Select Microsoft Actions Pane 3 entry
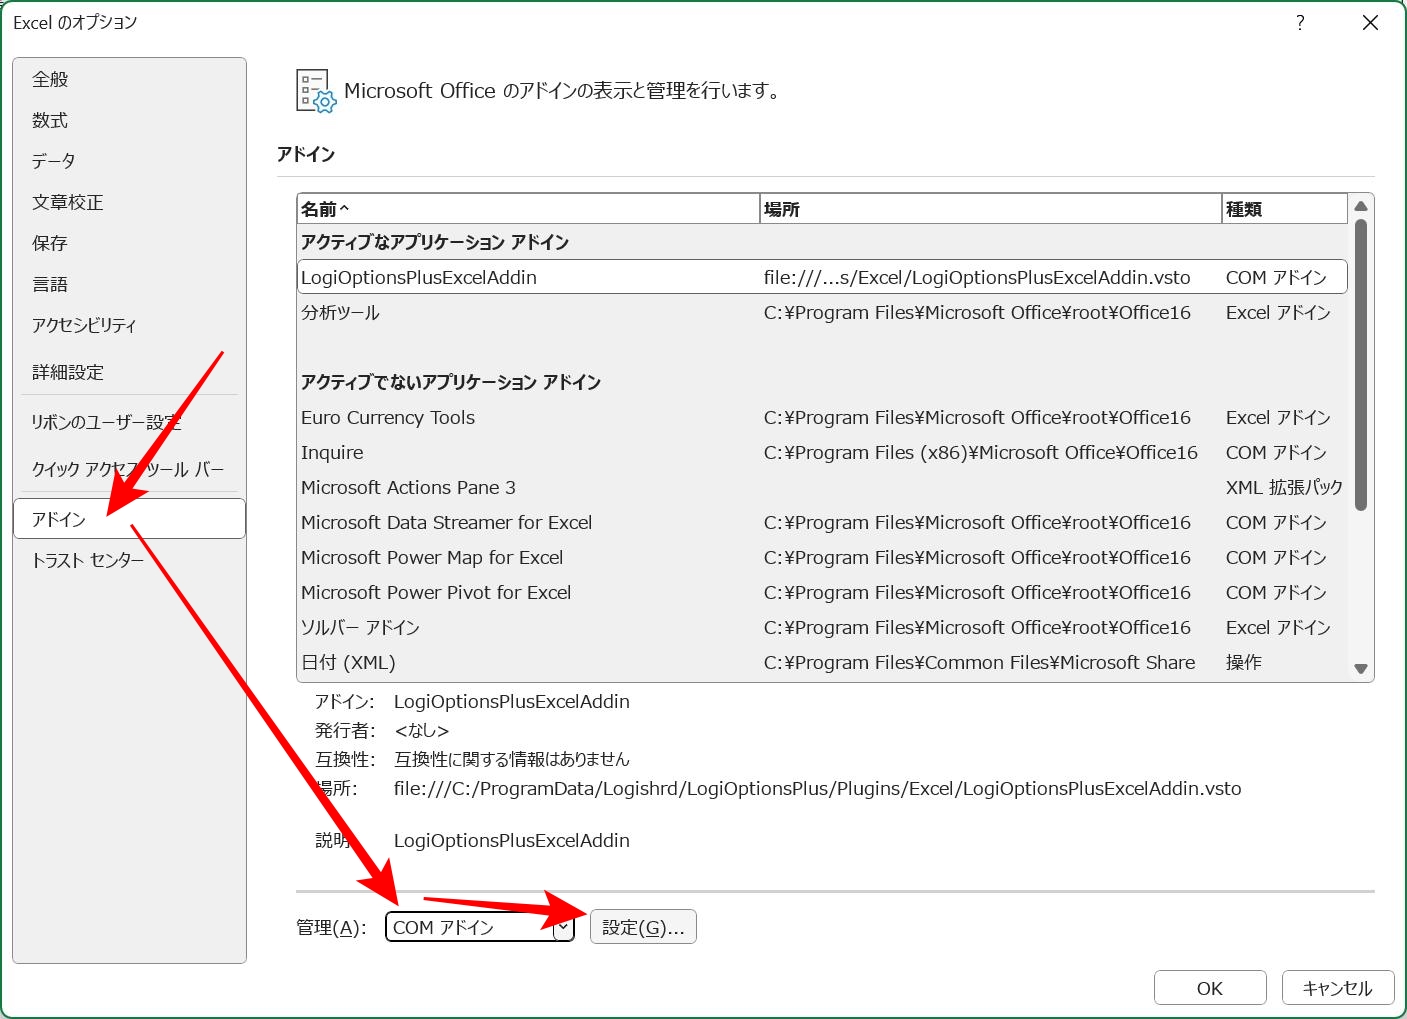Viewport: 1407px width, 1019px height. point(822,487)
